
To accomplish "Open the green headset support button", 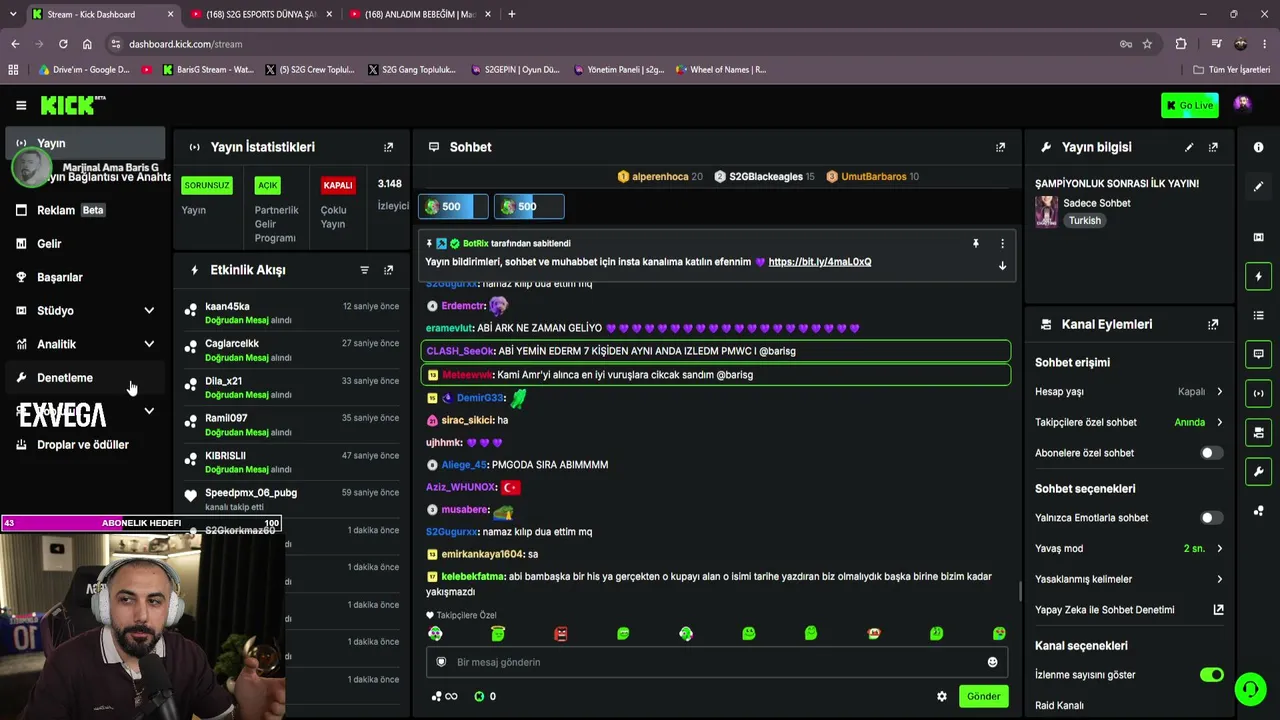I will coord(1250,689).
